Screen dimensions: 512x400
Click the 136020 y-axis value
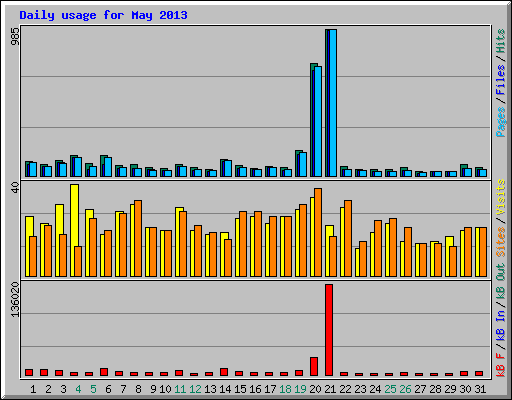(x=15, y=300)
